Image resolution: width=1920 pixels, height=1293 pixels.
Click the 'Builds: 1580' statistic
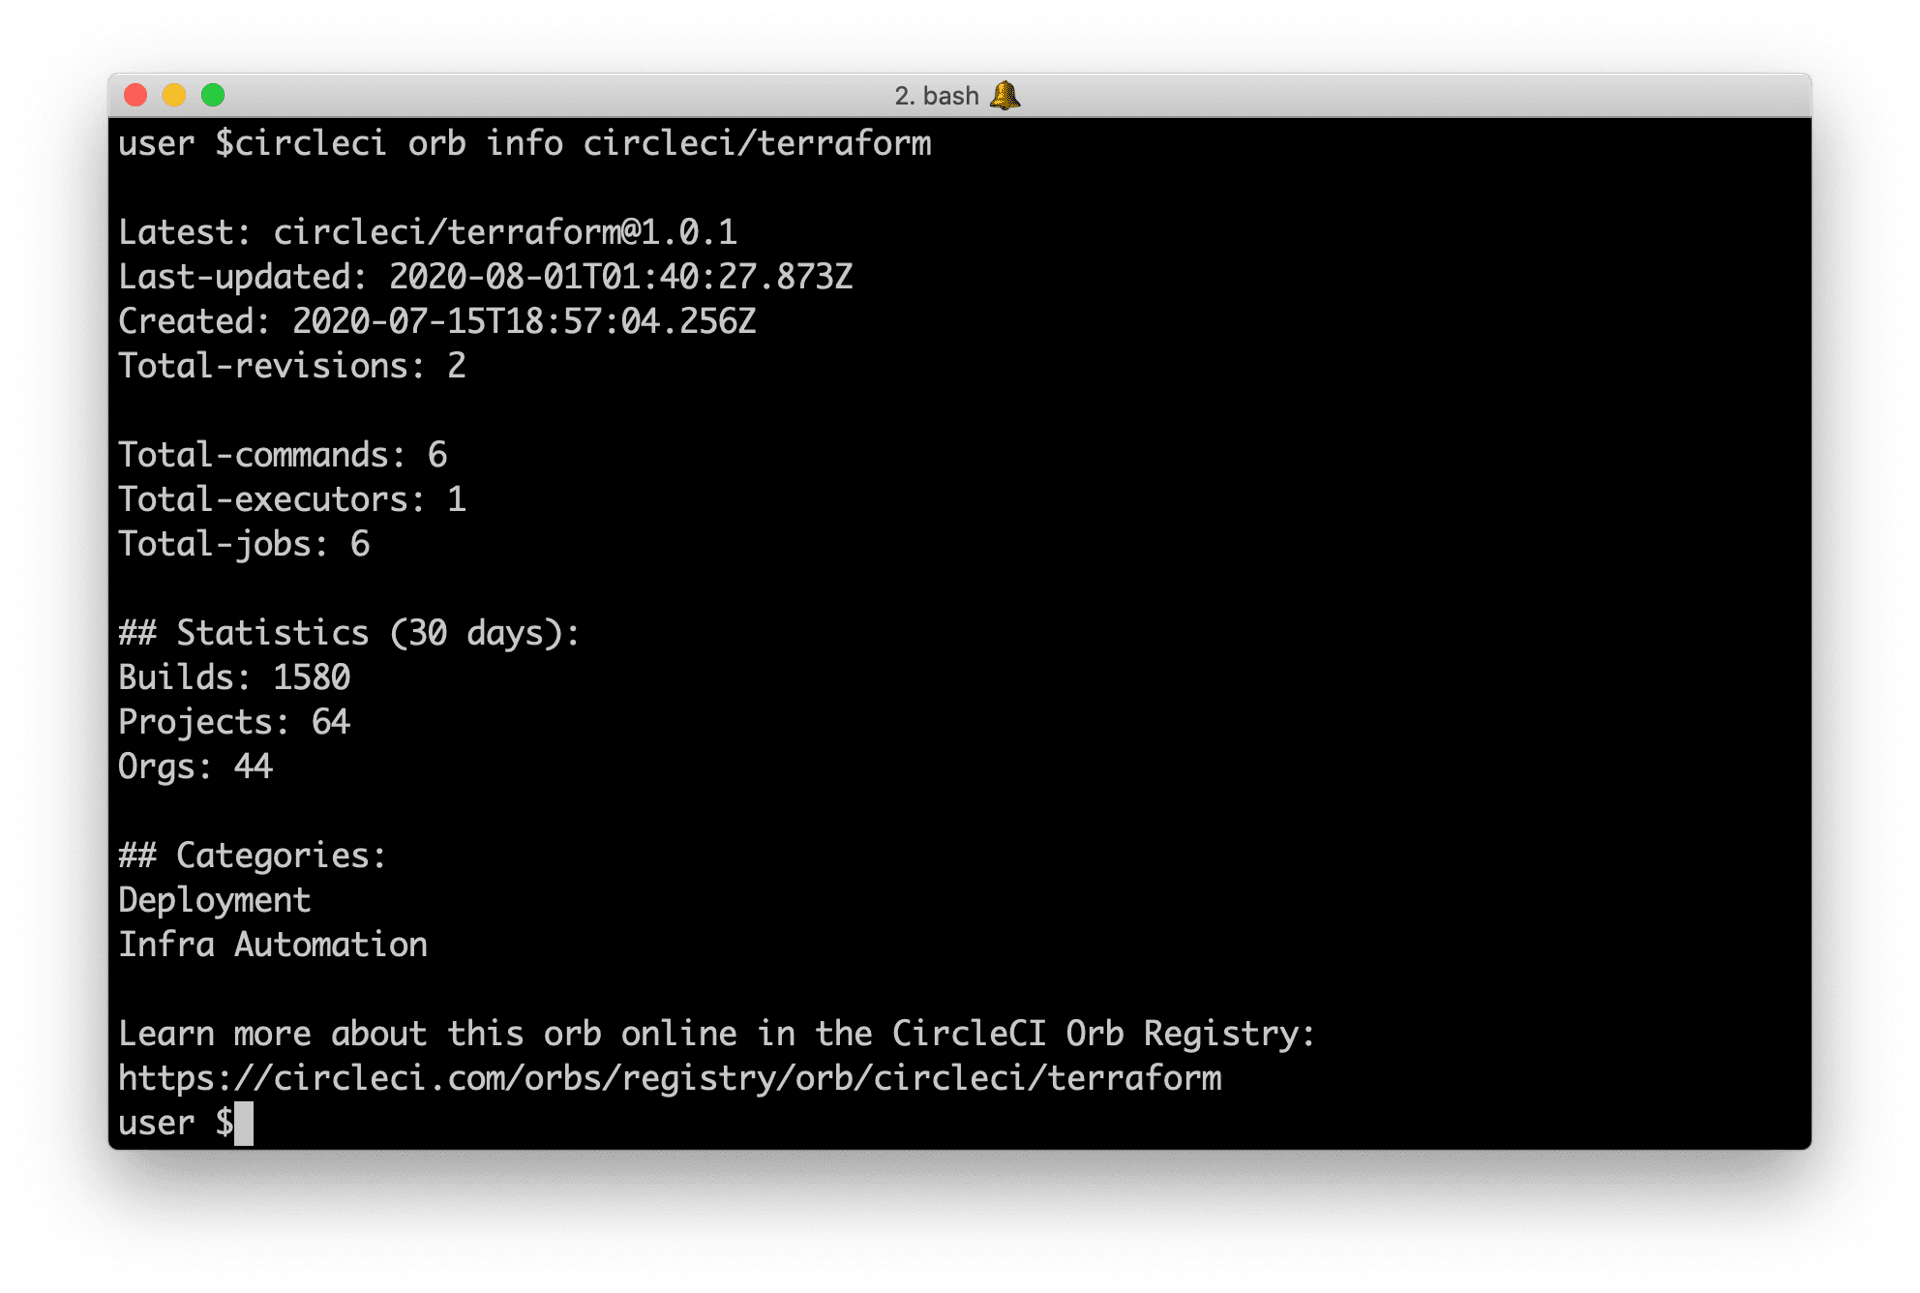[x=234, y=678]
